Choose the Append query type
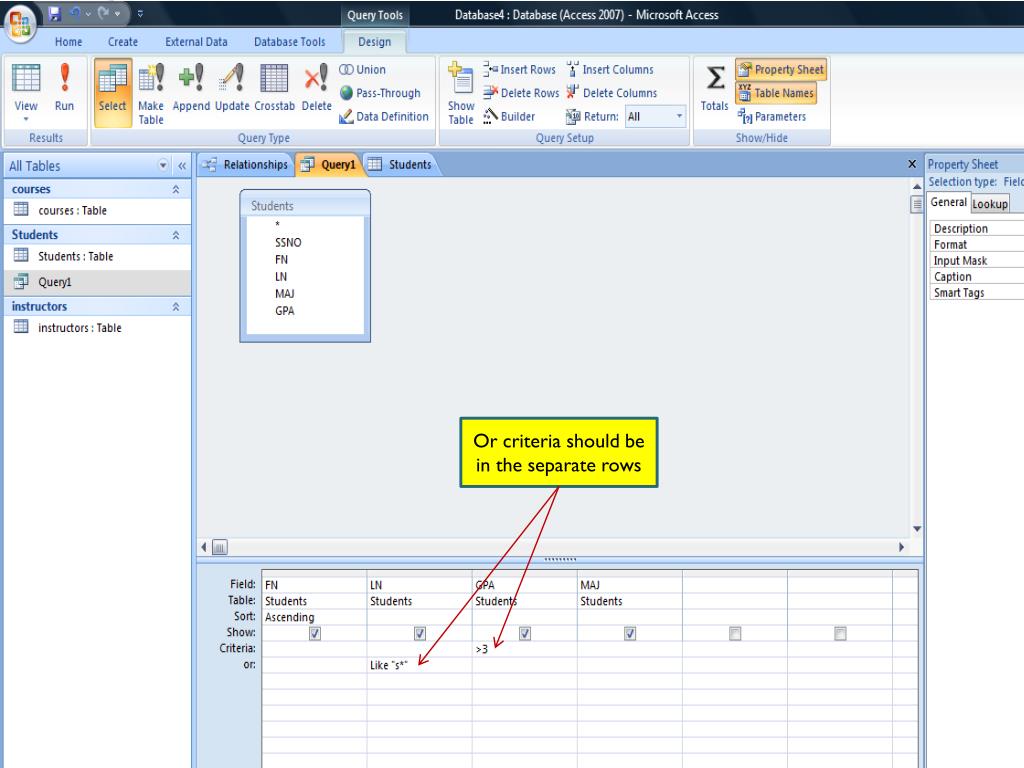Viewport: 1024px width, 768px height. [191, 87]
